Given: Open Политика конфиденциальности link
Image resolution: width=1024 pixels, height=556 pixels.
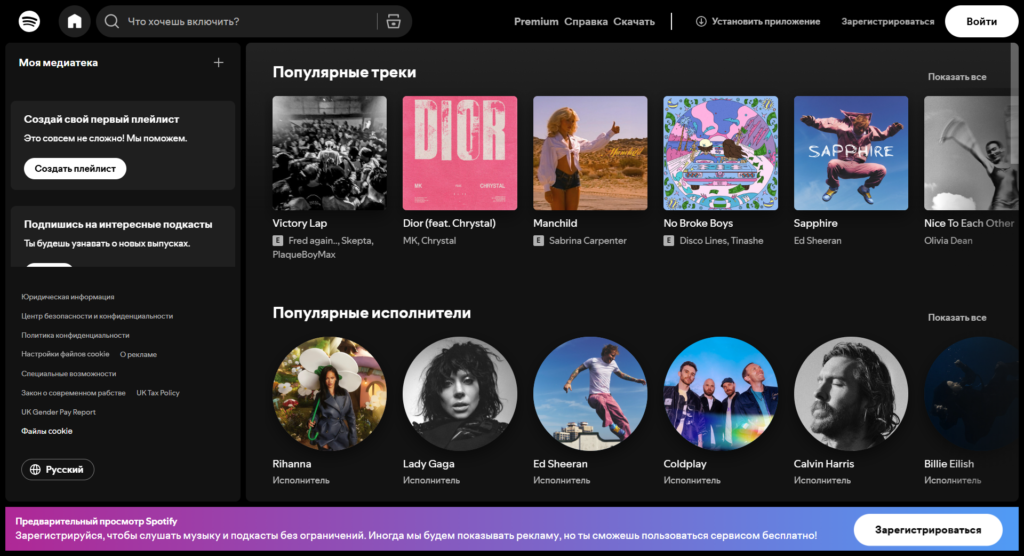Looking at the screenshot, I should click(75, 335).
